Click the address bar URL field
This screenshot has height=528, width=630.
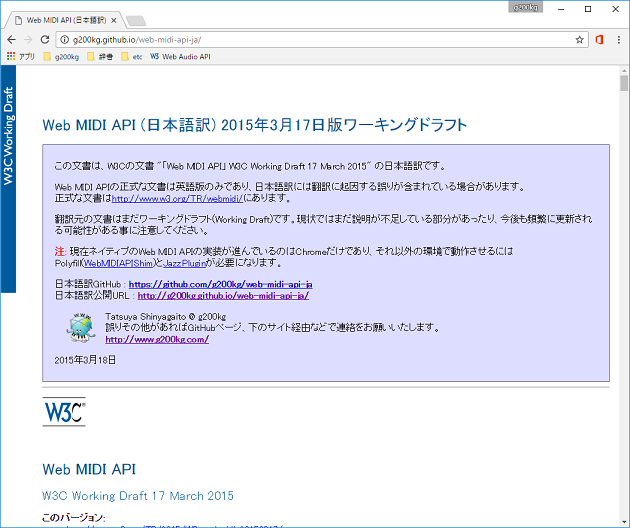click(300, 39)
